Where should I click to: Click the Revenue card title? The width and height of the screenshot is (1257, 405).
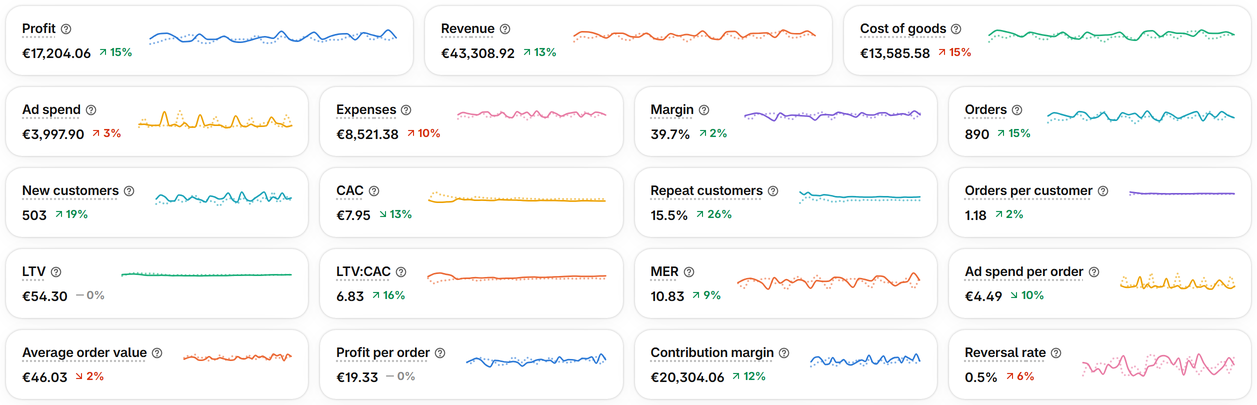pyautogui.click(x=468, y=29)
